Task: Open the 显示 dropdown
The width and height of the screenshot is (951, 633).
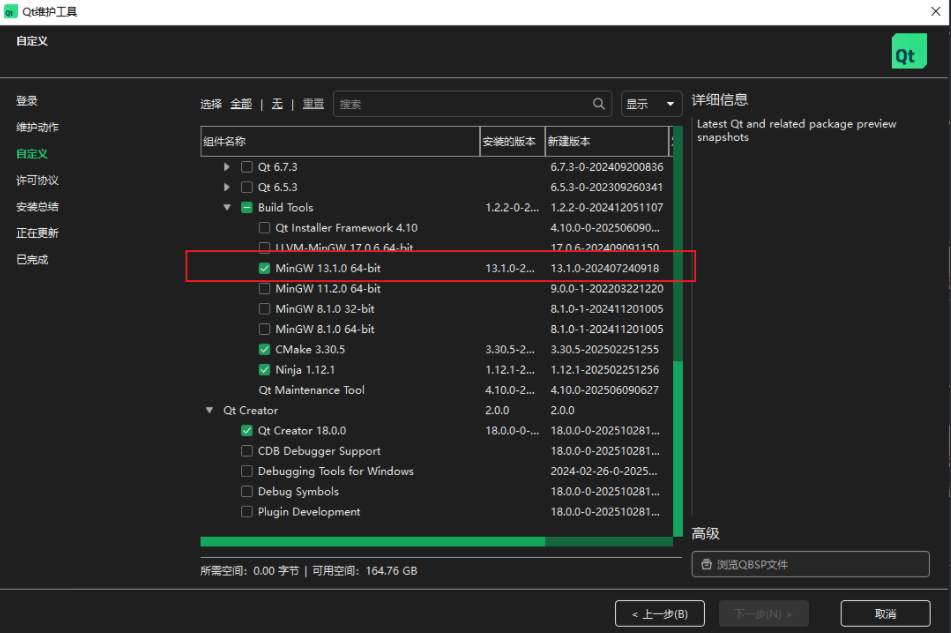Action: (651, 104)
